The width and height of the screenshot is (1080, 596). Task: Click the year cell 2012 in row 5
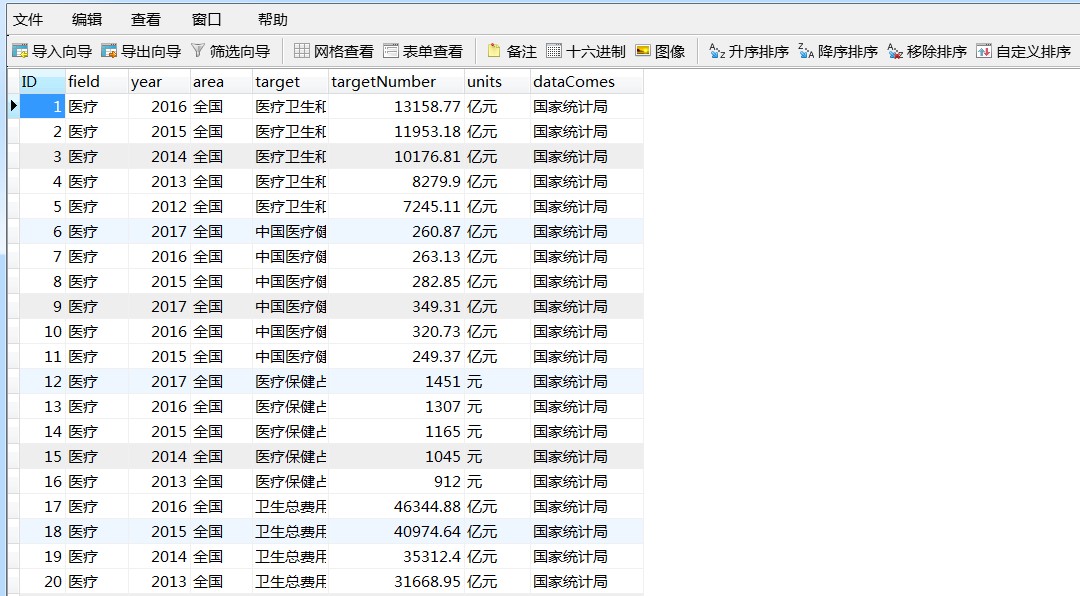coord(159,207)
